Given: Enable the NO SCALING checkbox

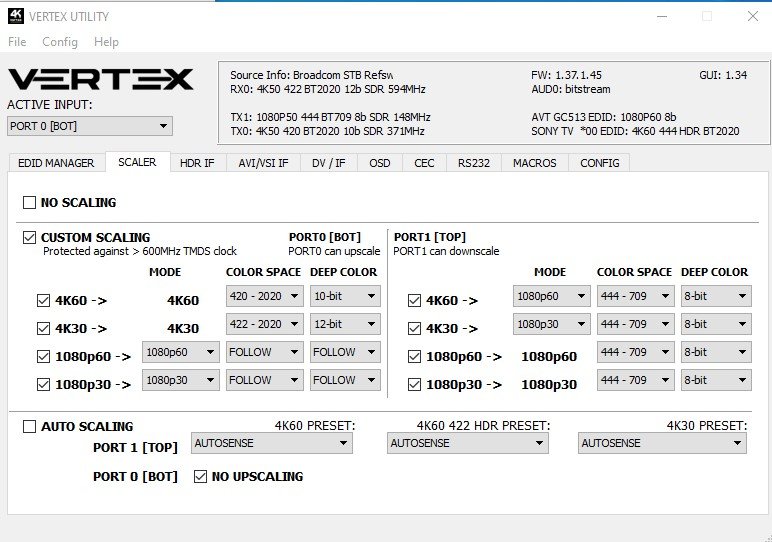Looking at the screenshot, I should 29,203.
